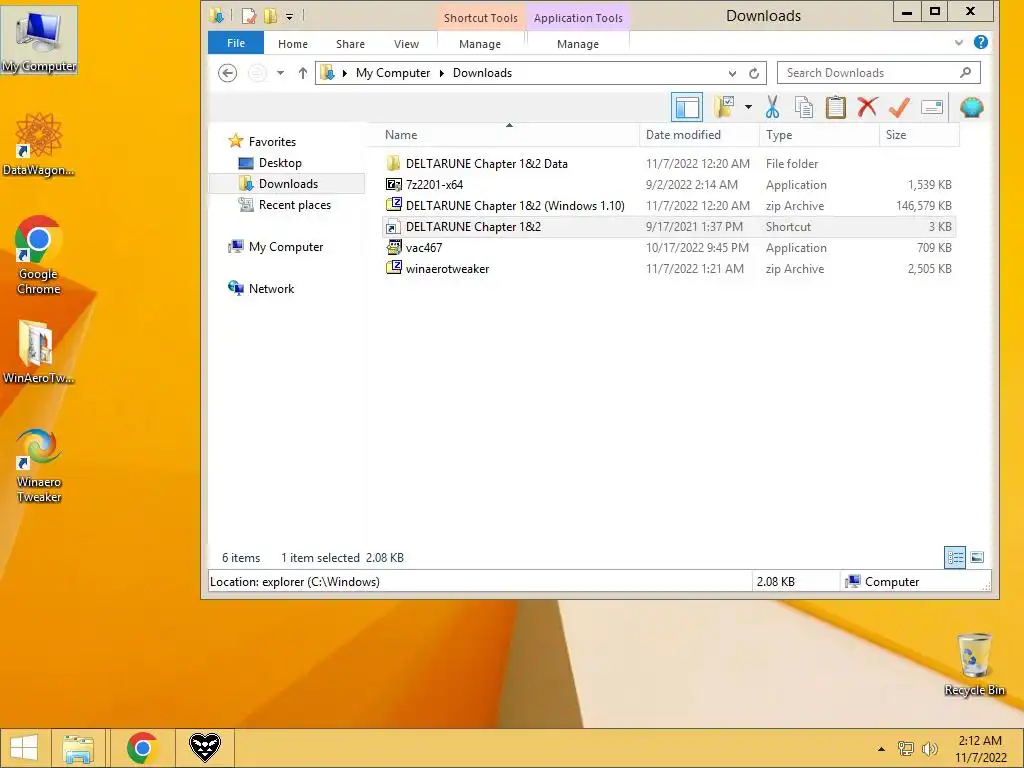Click the search magnifier icon
The height and width of the screenshot is (768, 1024).
pos(966,72)
